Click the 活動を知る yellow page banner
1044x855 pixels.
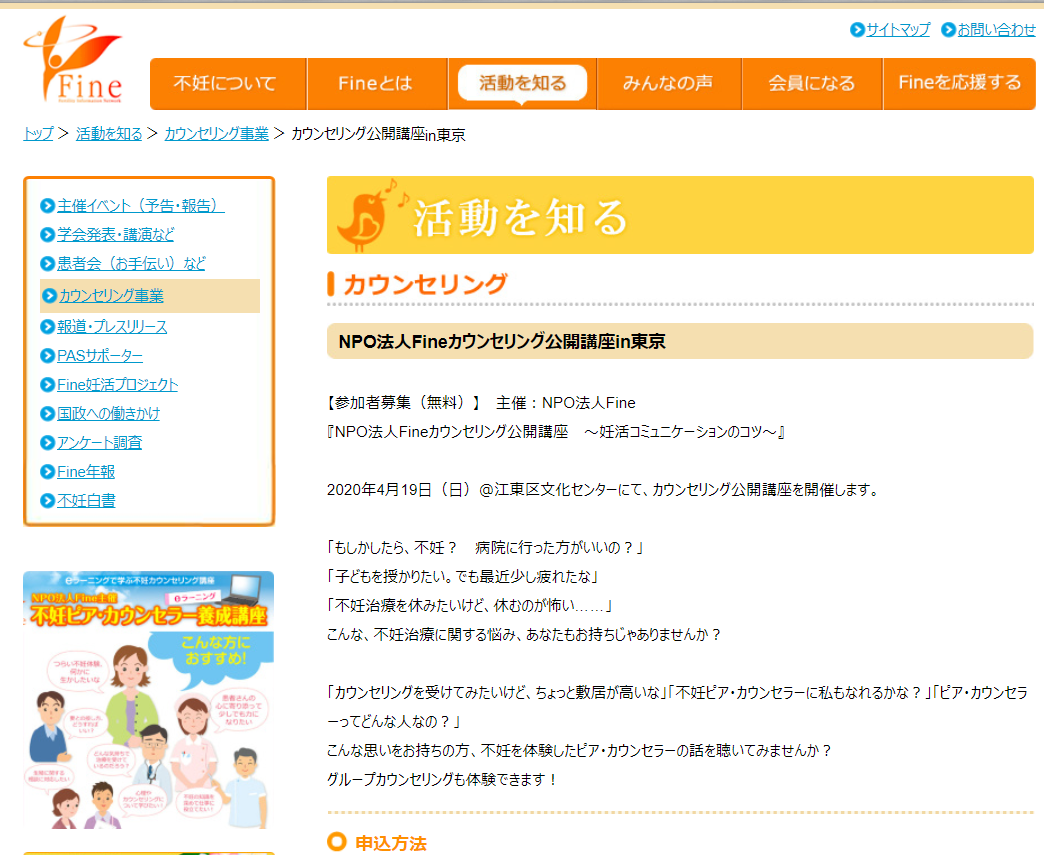[x=680, y=215]
